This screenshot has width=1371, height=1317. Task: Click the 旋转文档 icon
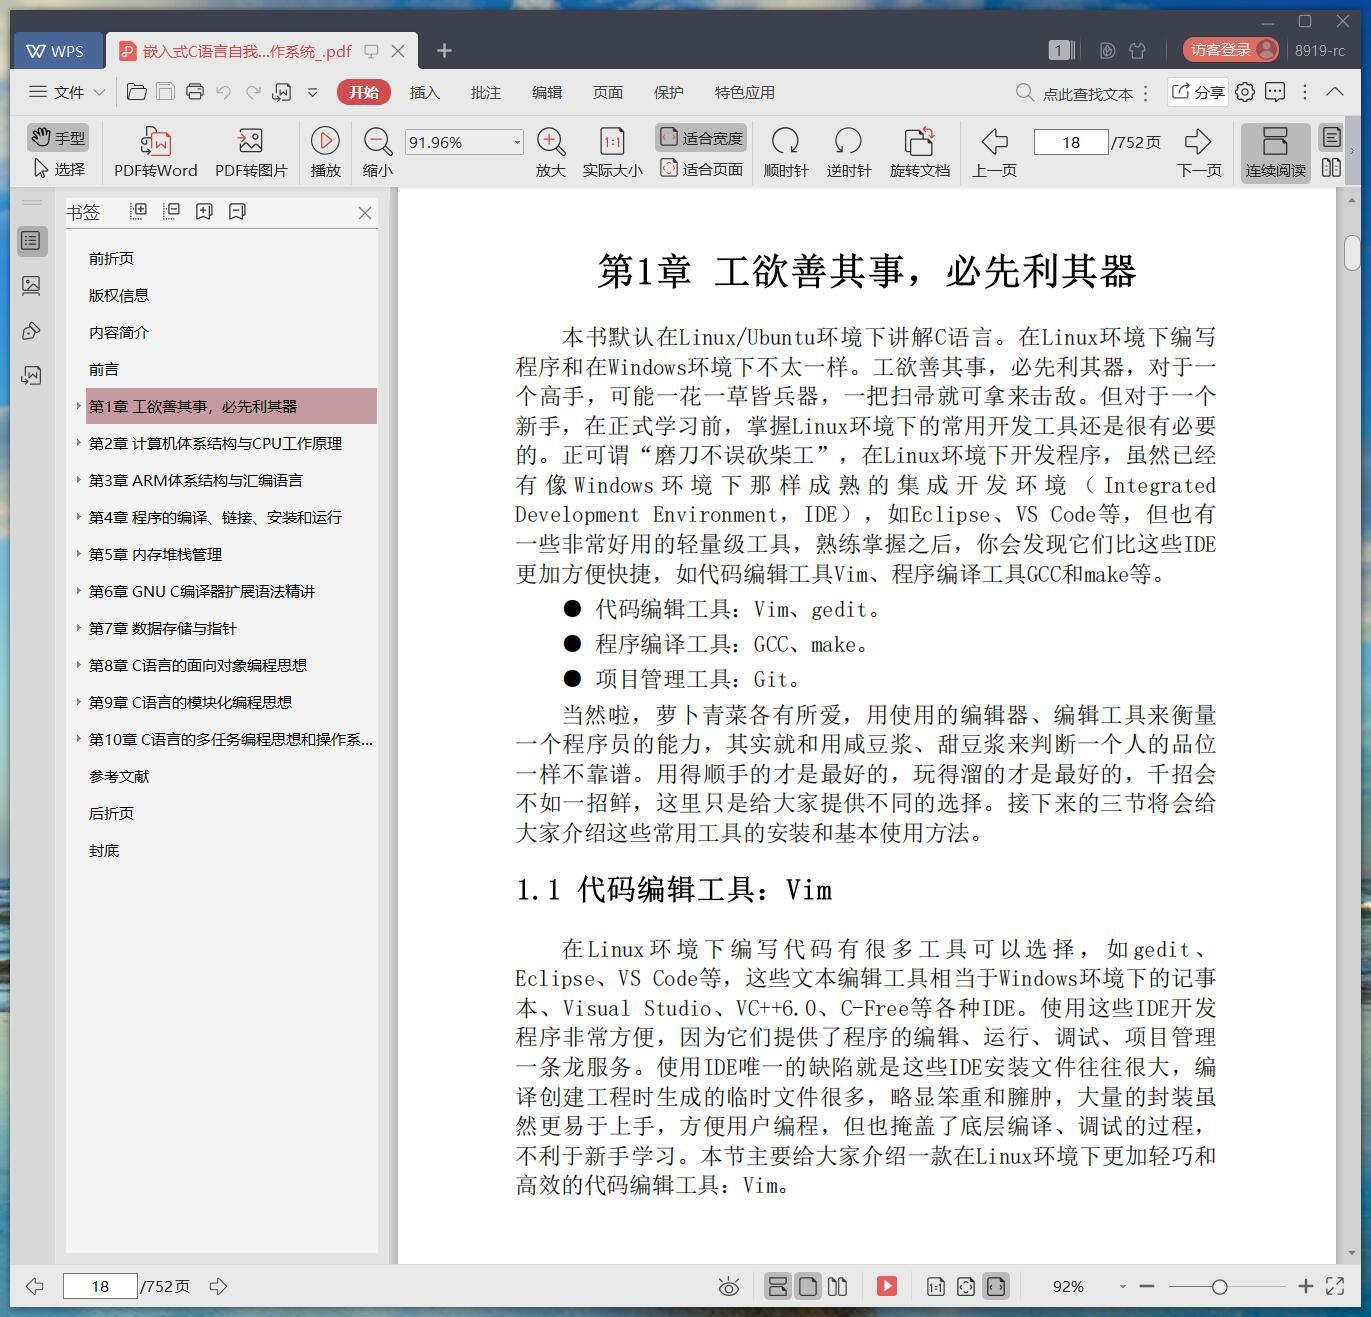(x=919, y=141)
